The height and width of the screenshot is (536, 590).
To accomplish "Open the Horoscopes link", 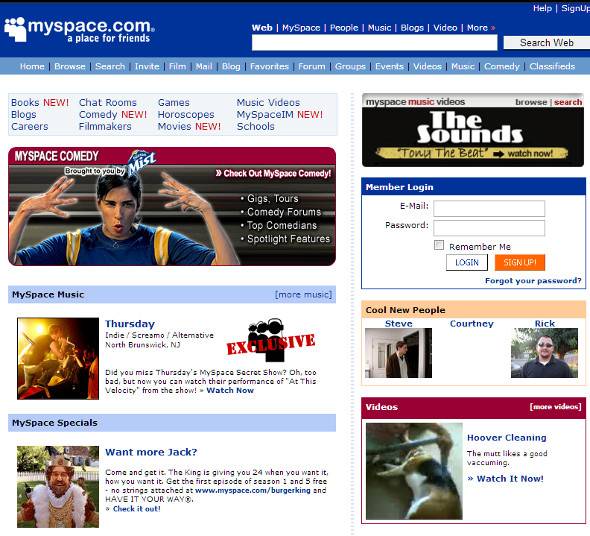I will click(x=186, y=114).
